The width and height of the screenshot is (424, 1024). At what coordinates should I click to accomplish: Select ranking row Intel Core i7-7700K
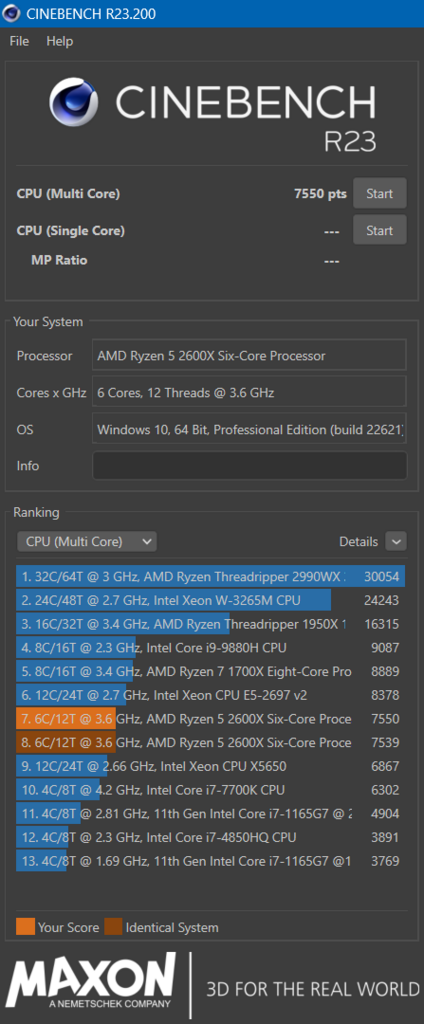[x=210, y=790]
